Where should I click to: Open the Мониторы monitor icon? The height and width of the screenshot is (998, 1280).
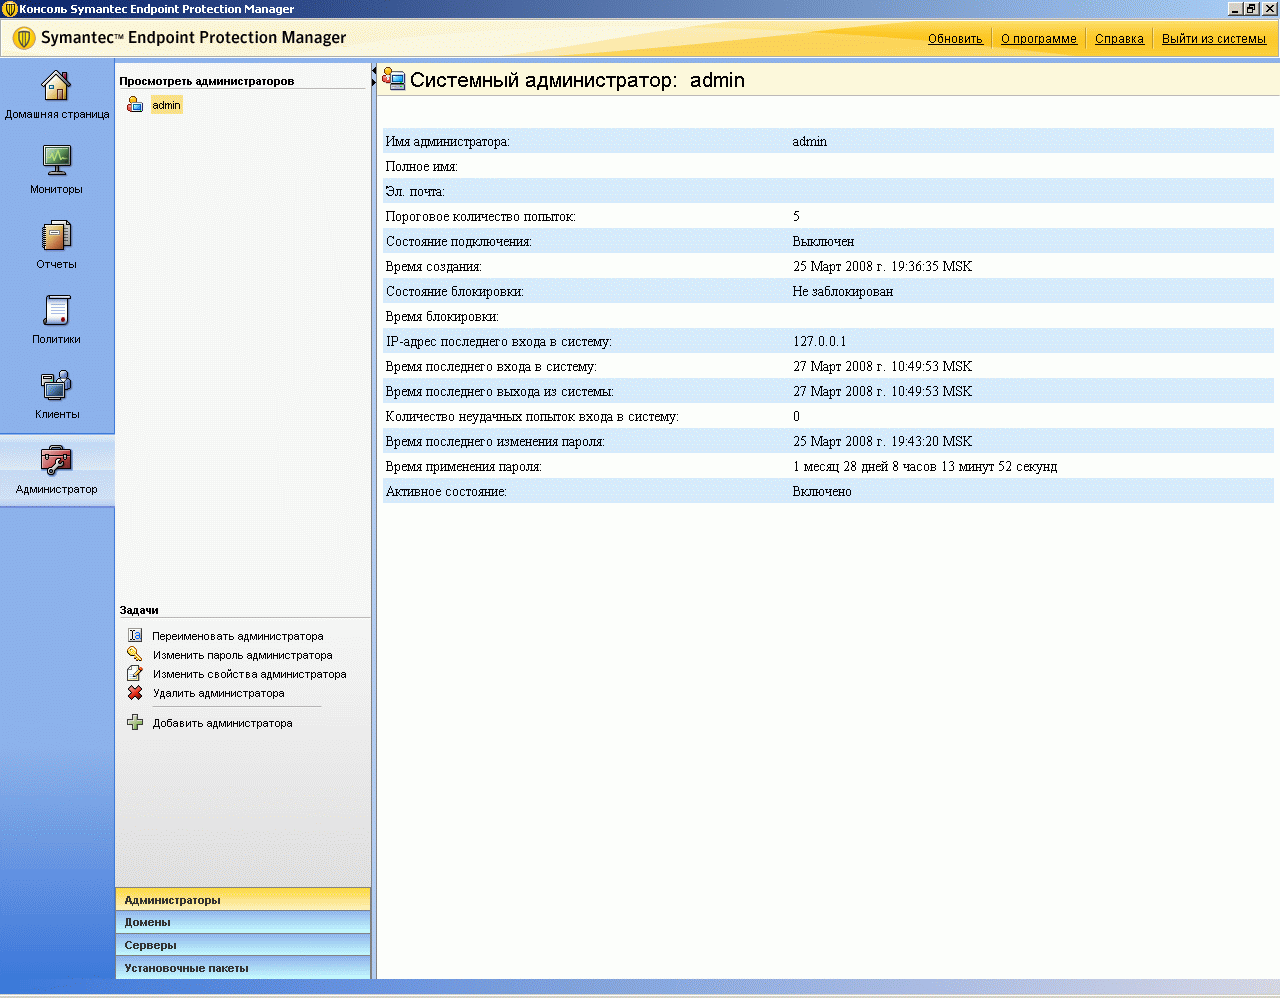pos(56,160)
